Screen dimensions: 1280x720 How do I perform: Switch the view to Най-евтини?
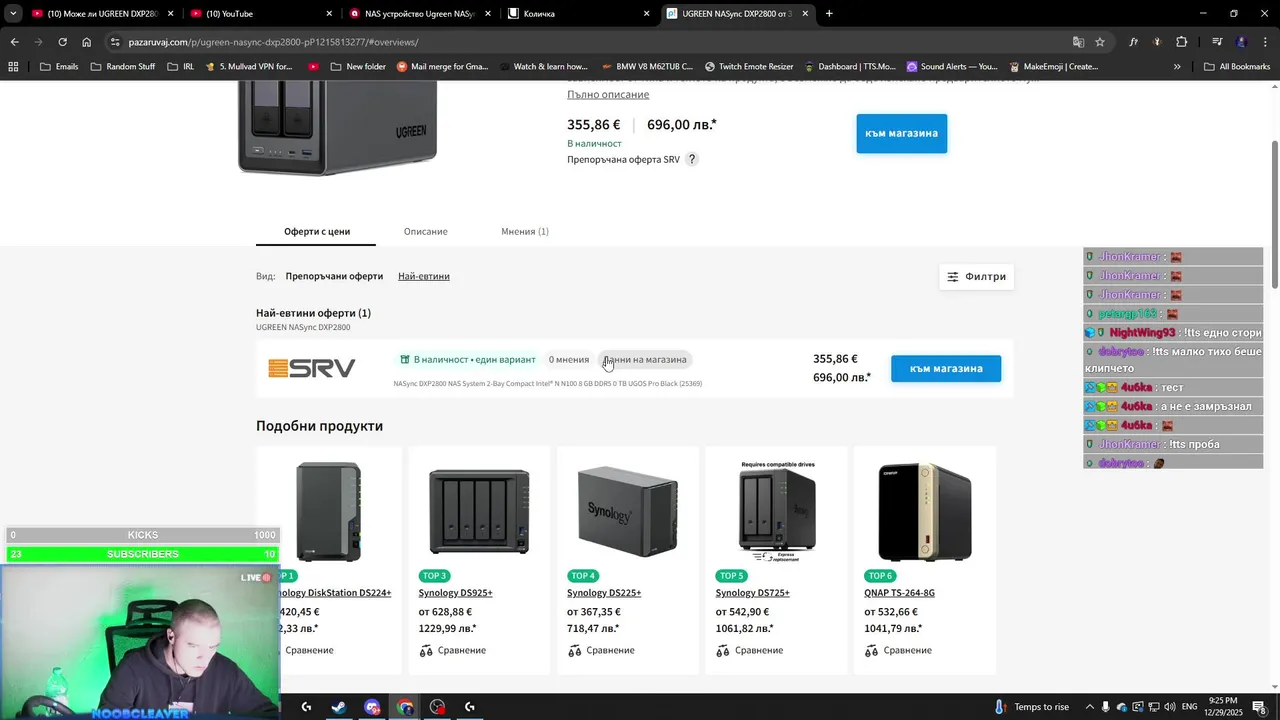(x=424, y=276)
